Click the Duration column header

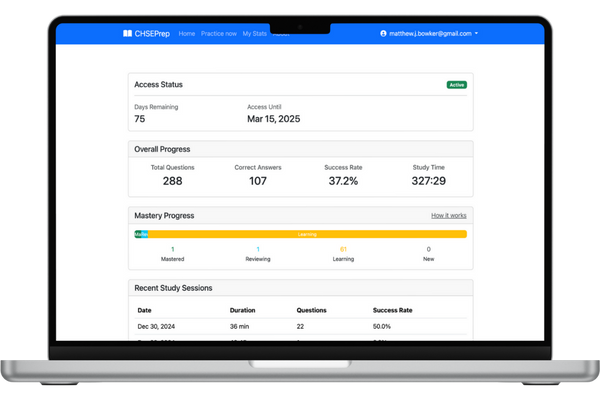[x=242, y=310]
